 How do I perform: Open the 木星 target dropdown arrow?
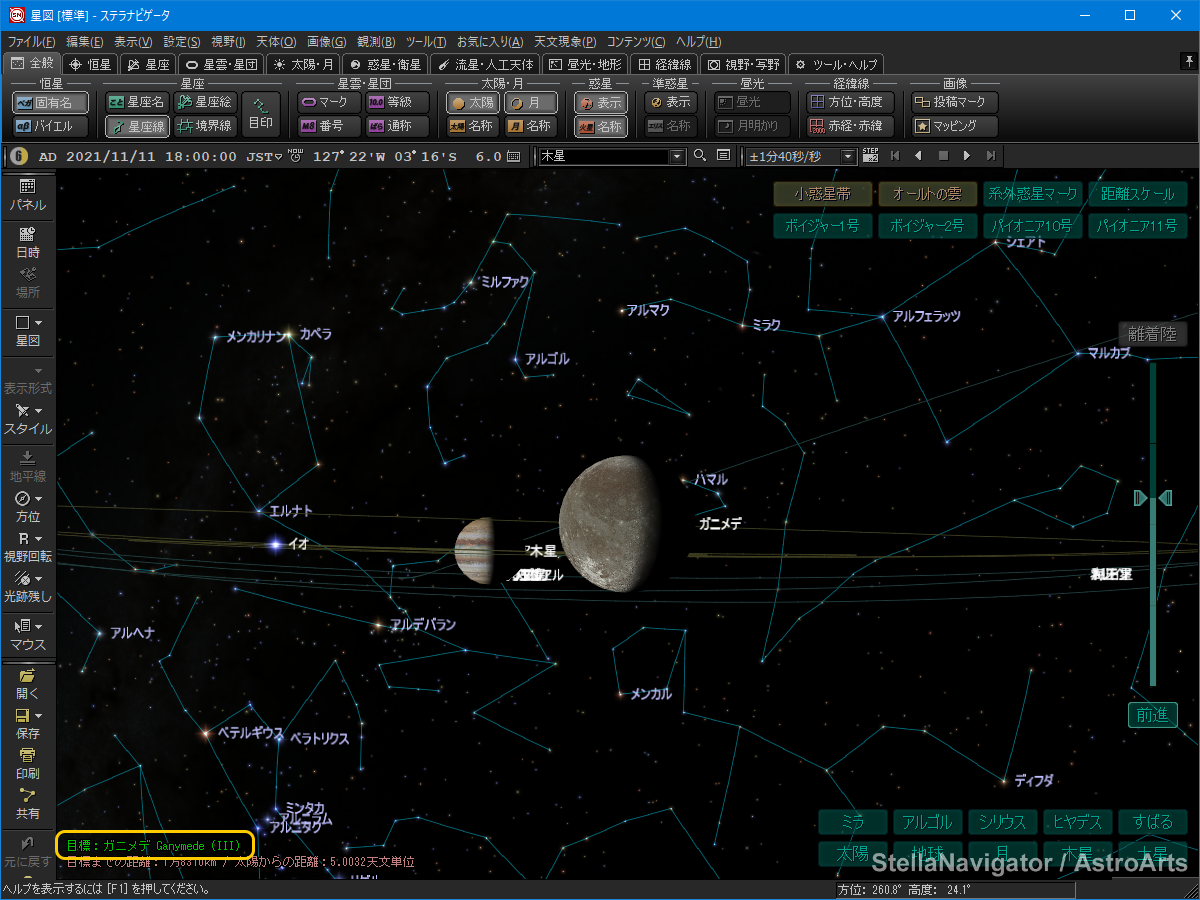click(x=677, y=157)
